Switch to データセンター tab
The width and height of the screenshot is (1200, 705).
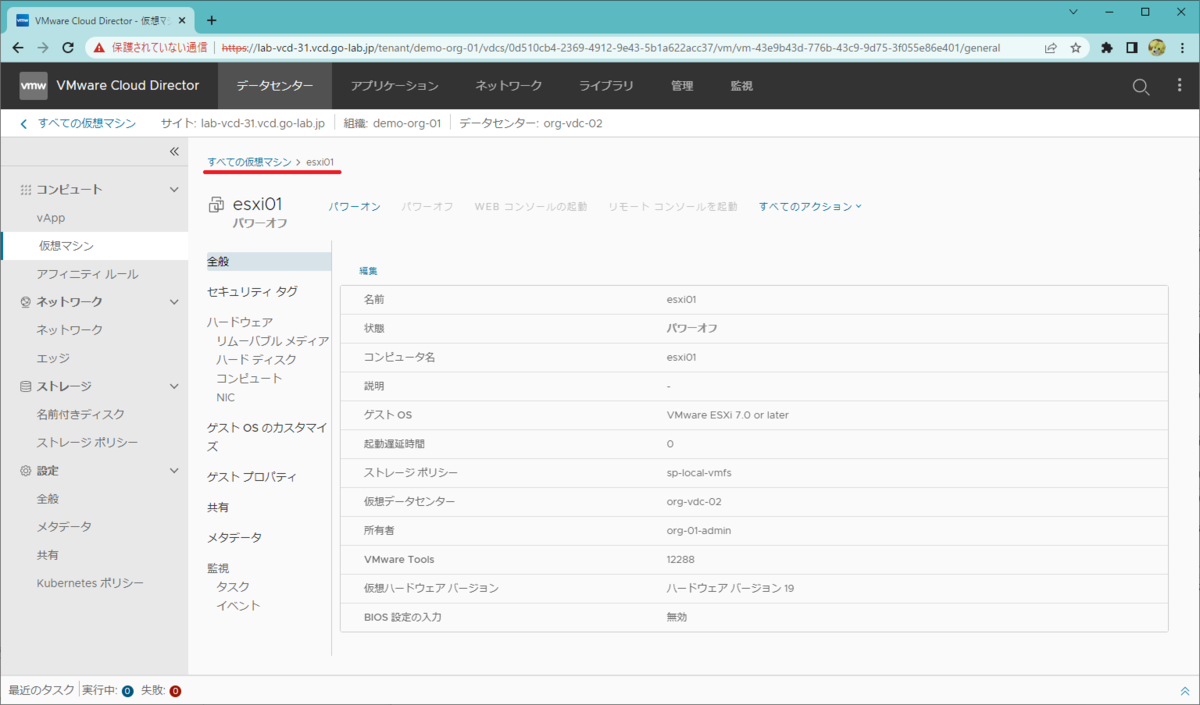point(275,86)
